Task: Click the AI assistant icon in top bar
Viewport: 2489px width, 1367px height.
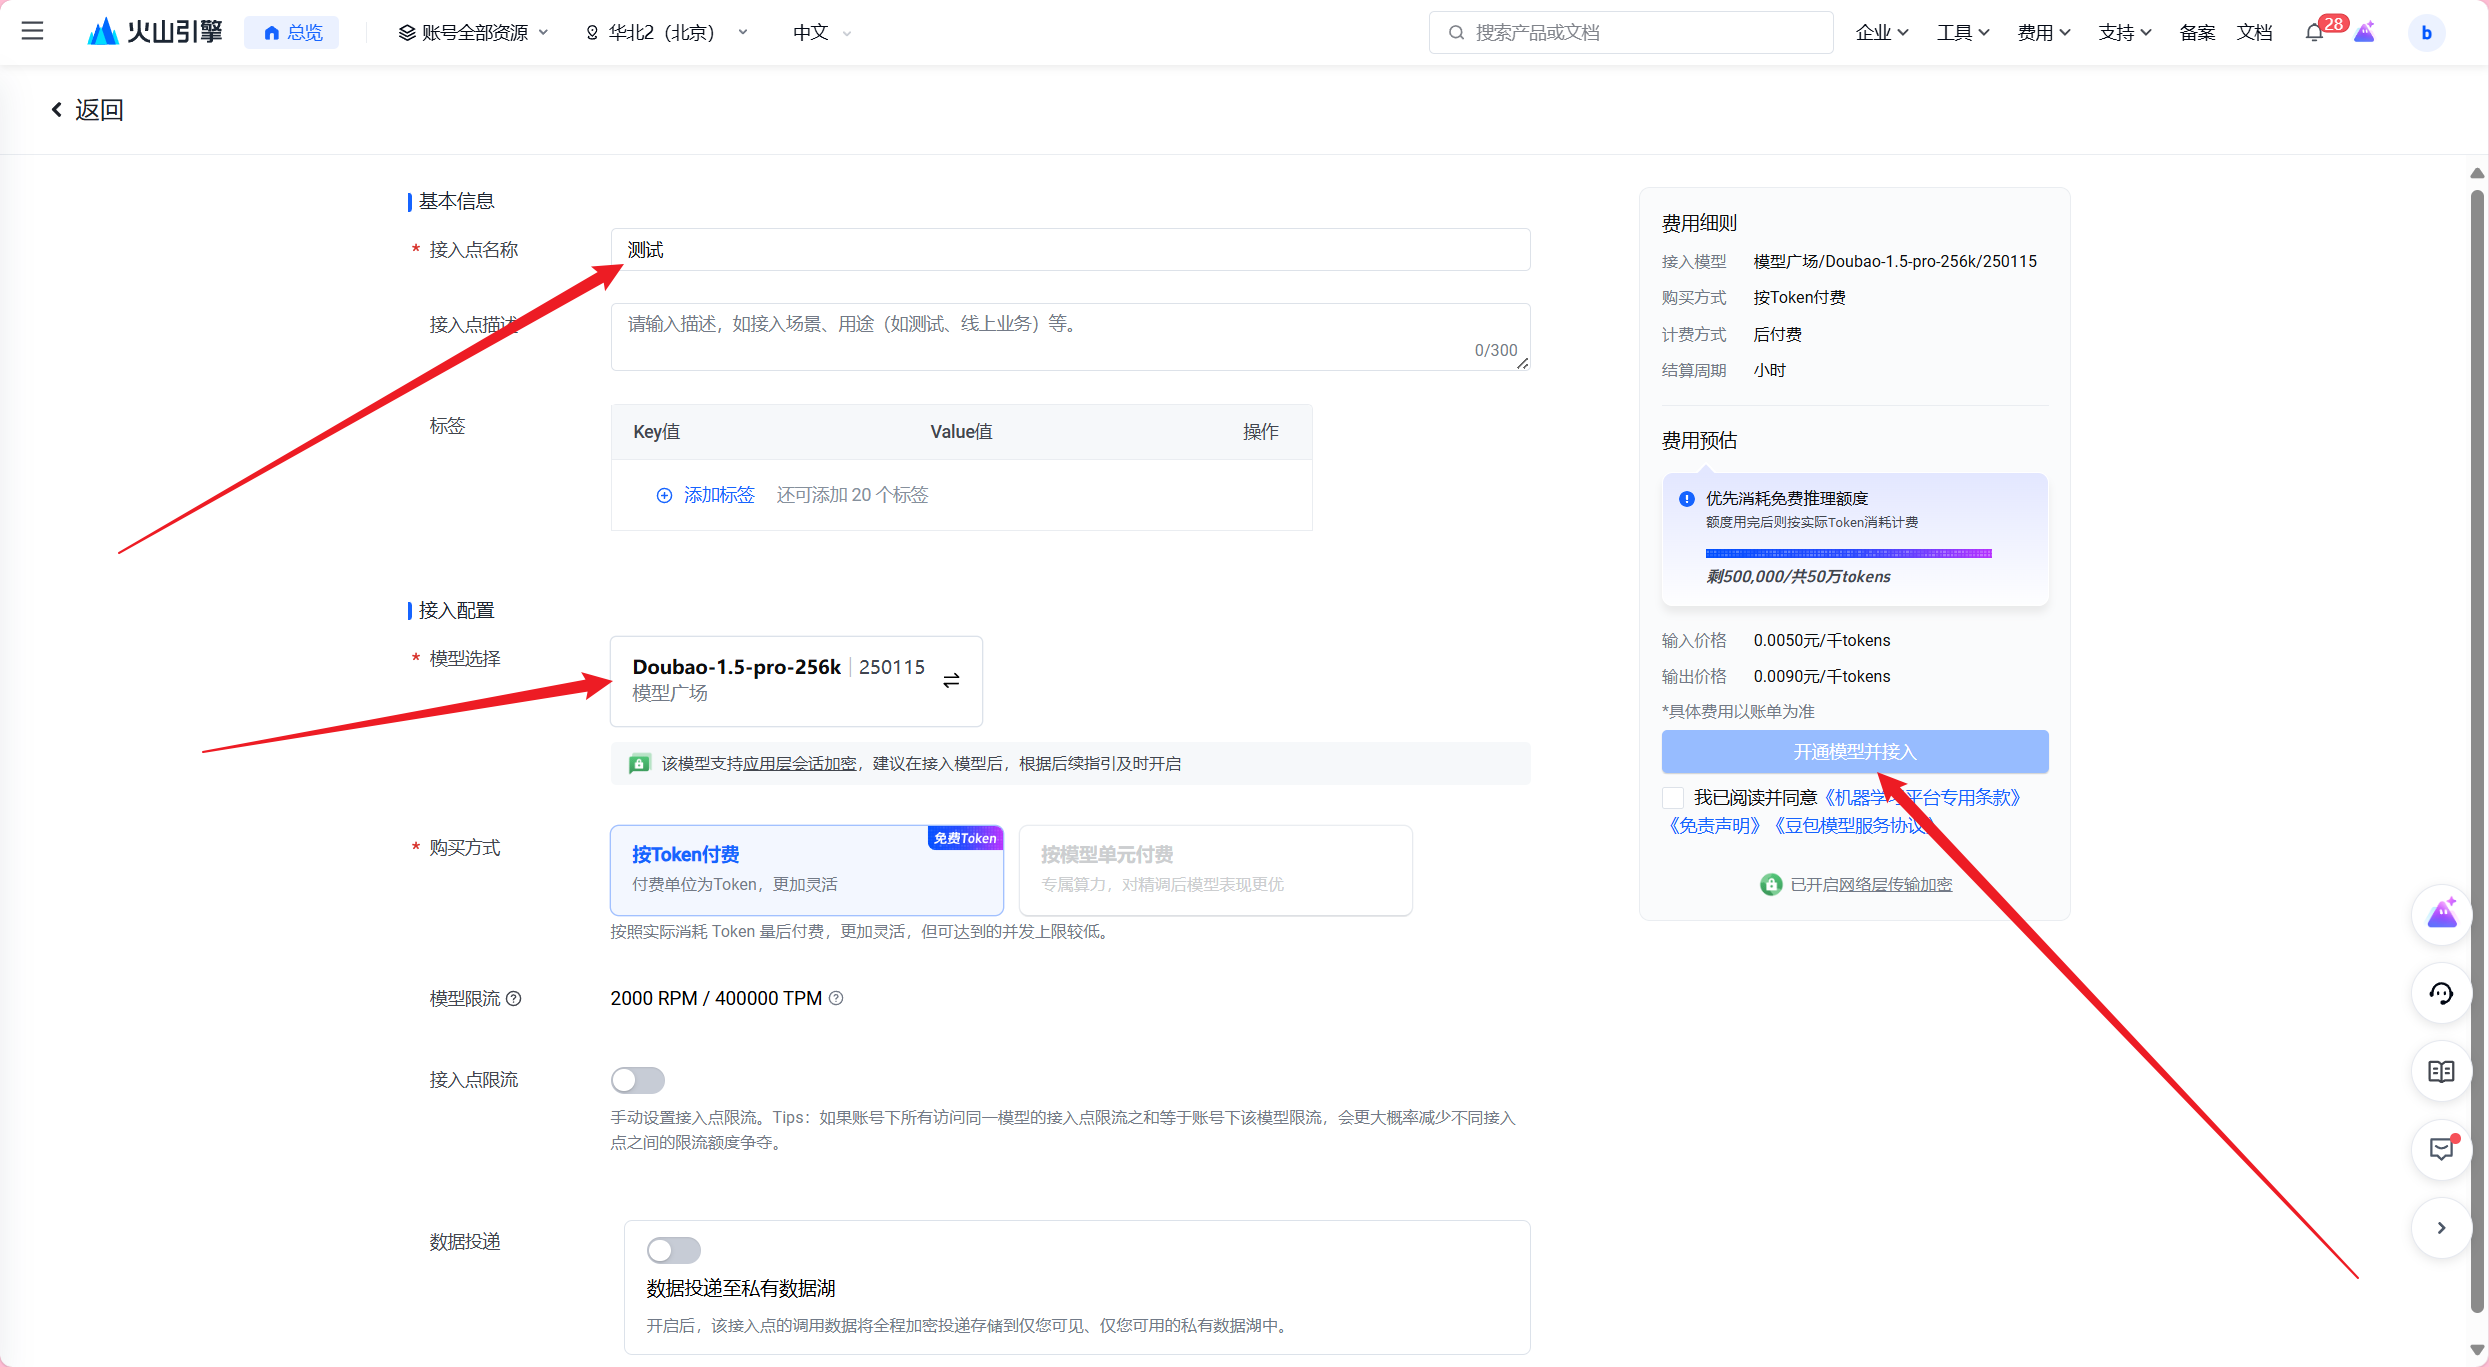Action: pos(2365,32)
